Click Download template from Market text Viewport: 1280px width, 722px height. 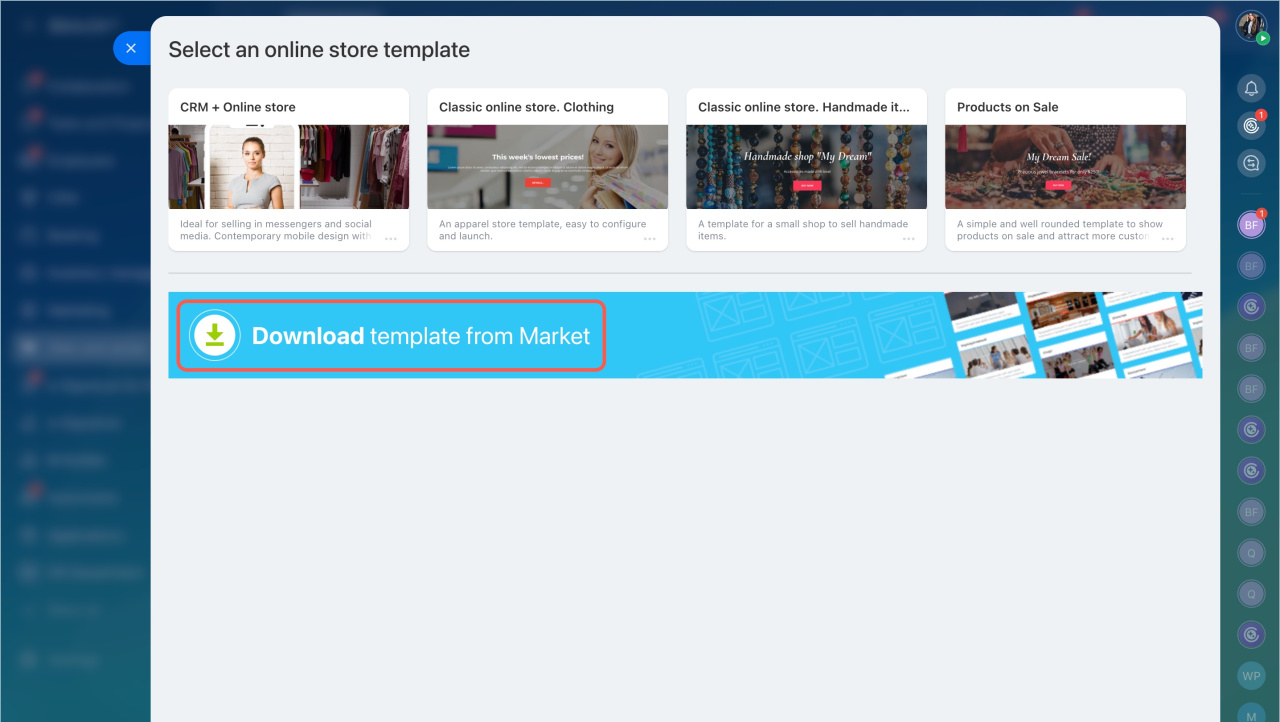click(421, 336)
